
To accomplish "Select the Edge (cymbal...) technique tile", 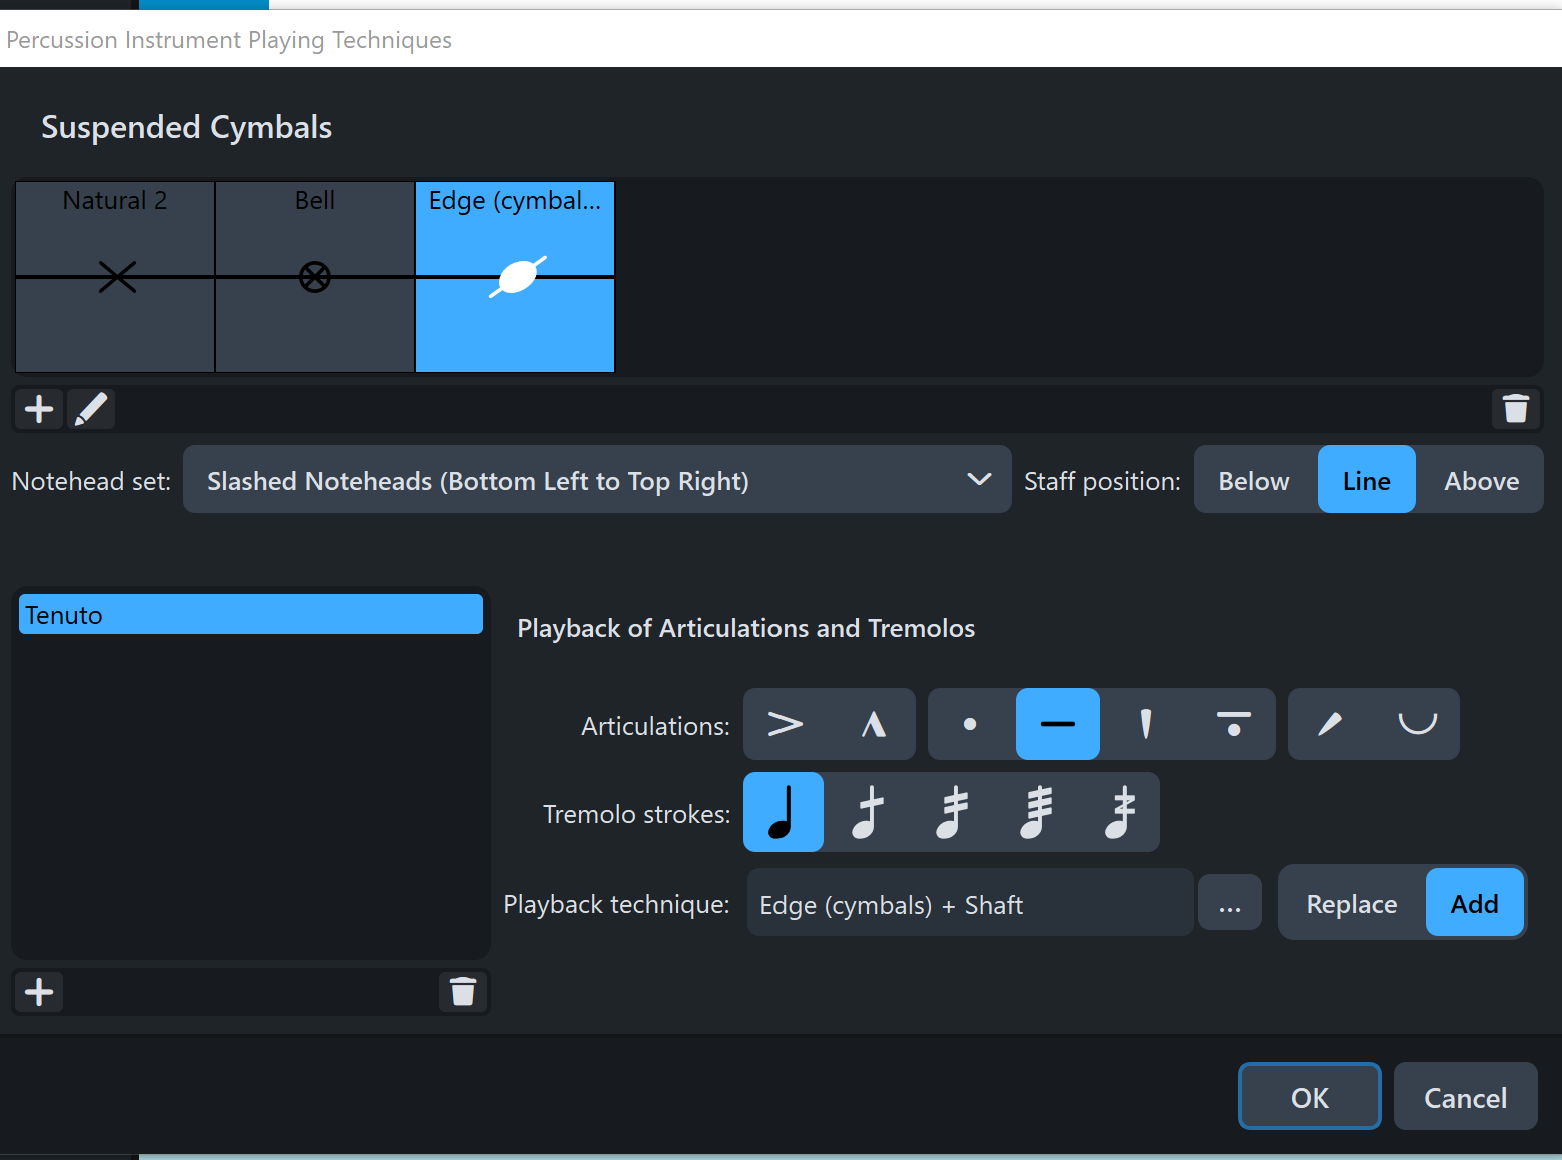I will pyautogui.click(x=515, y=277).
